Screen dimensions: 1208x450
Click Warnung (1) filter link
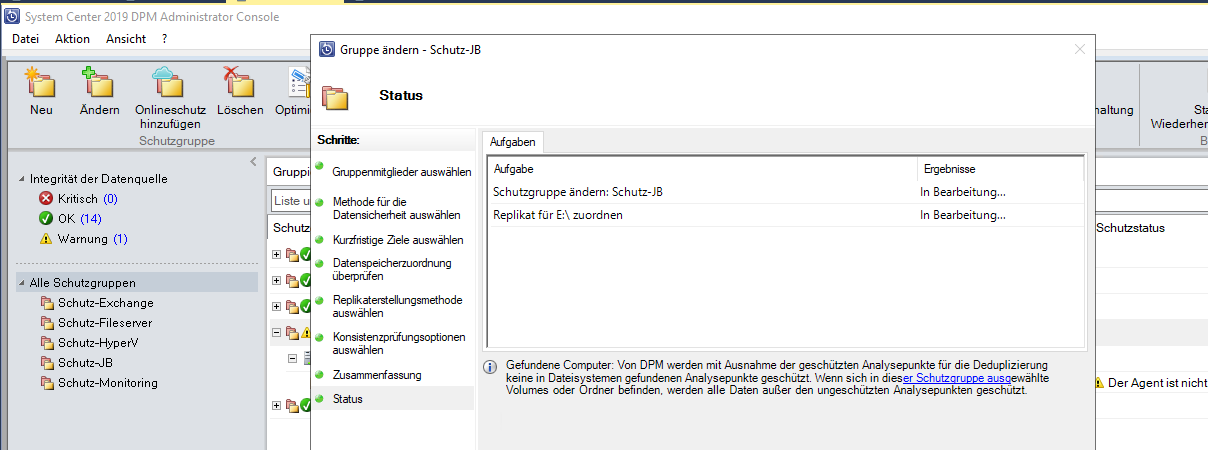92,239
